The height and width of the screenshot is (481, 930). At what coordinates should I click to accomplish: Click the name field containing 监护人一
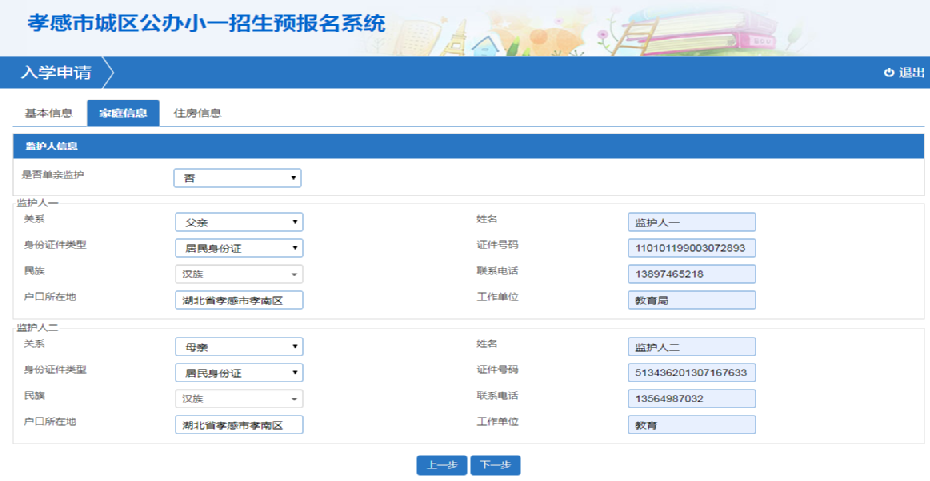pyautogui.click(x=691, y=222)
